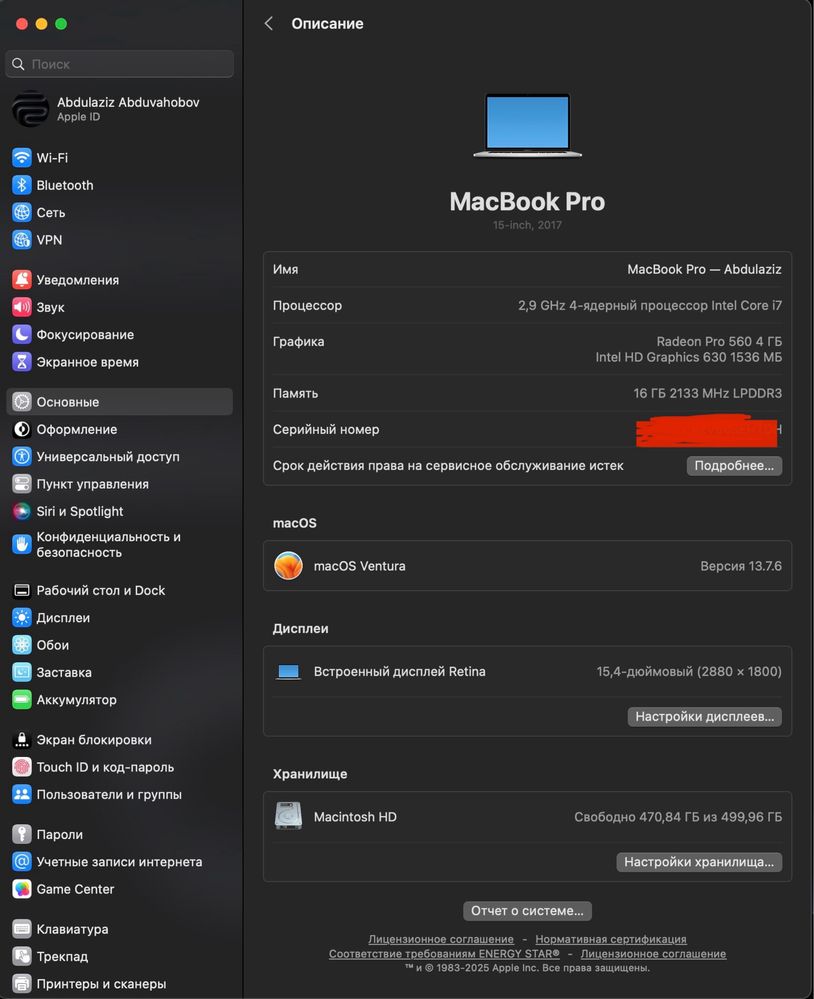Open Abdulaziz Abduvahobov Apple ID profile
Screen dimensions: 814x999
coord(120,108)
